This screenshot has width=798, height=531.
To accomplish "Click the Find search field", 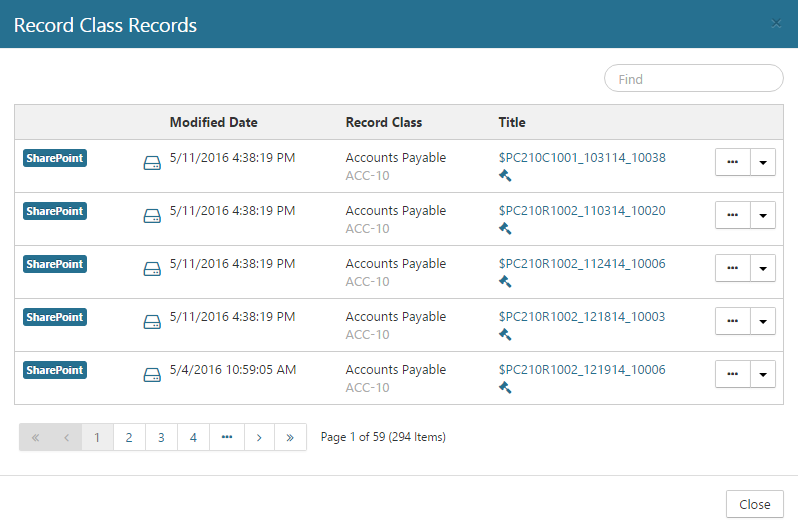I will pyautogui.click(x=694, y=79).
